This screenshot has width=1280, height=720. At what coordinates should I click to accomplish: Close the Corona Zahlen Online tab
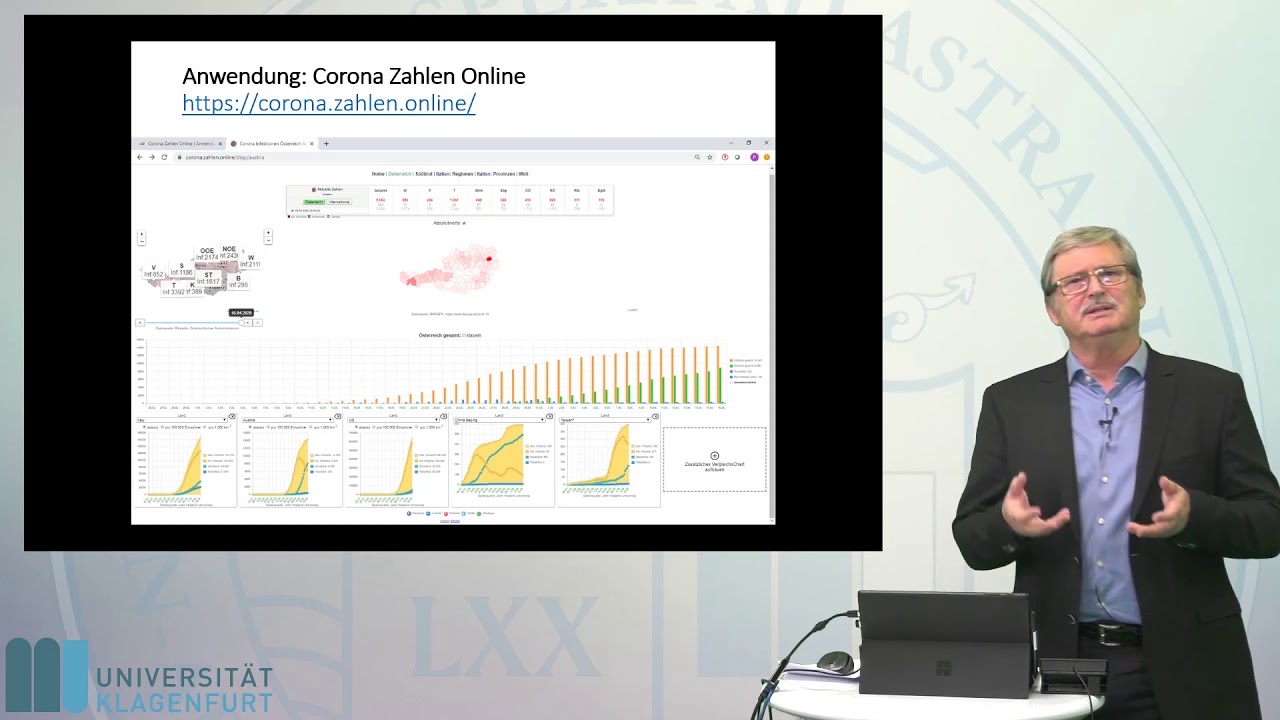click(x=220, y=143)
